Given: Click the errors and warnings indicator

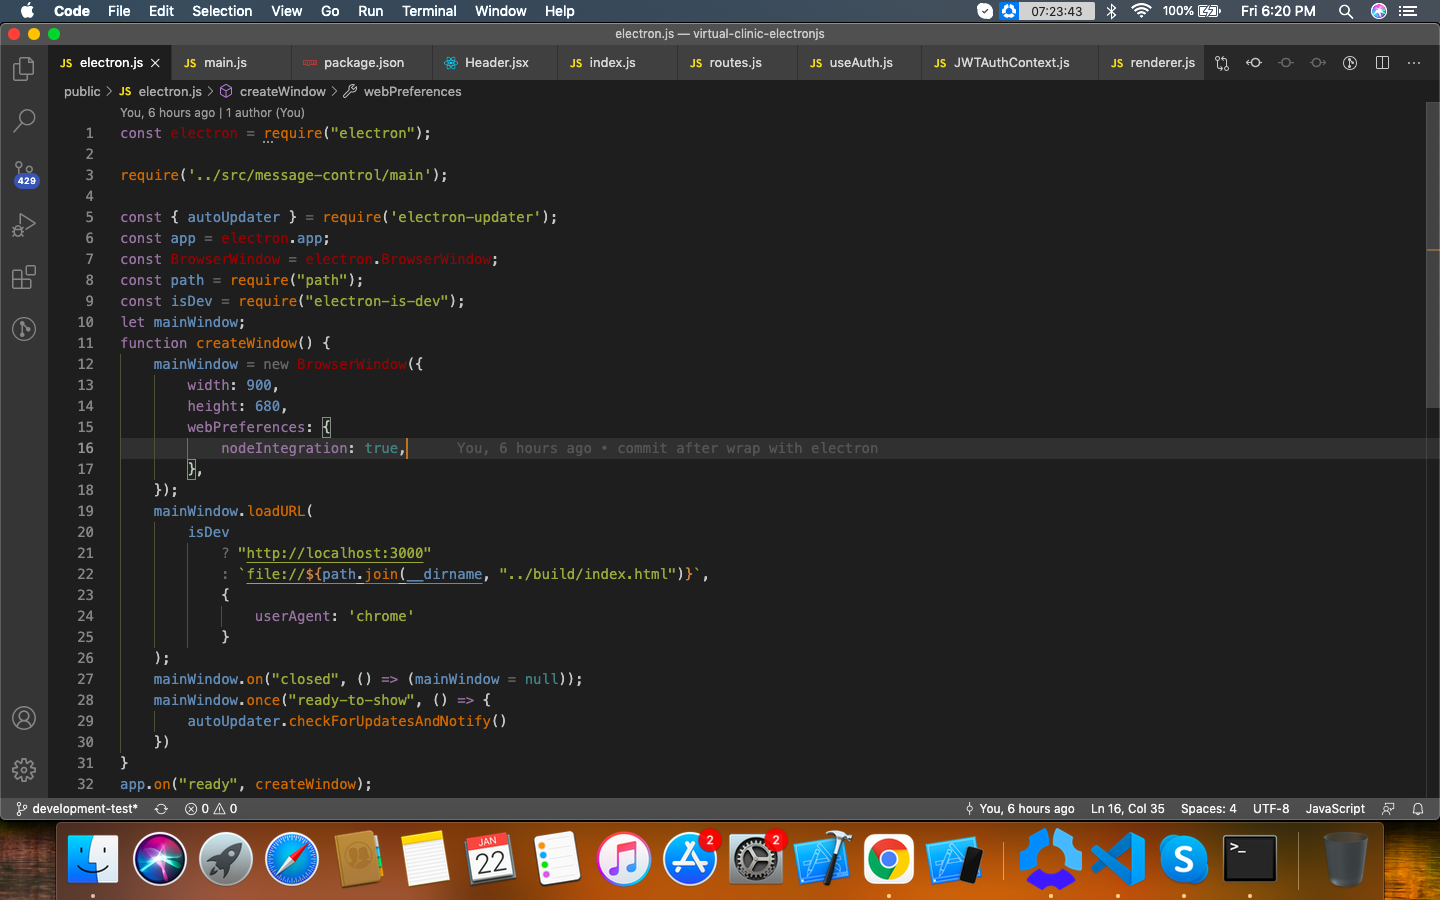Looking at the screenshot, I should pyautogui.click(x=207, y=808).
